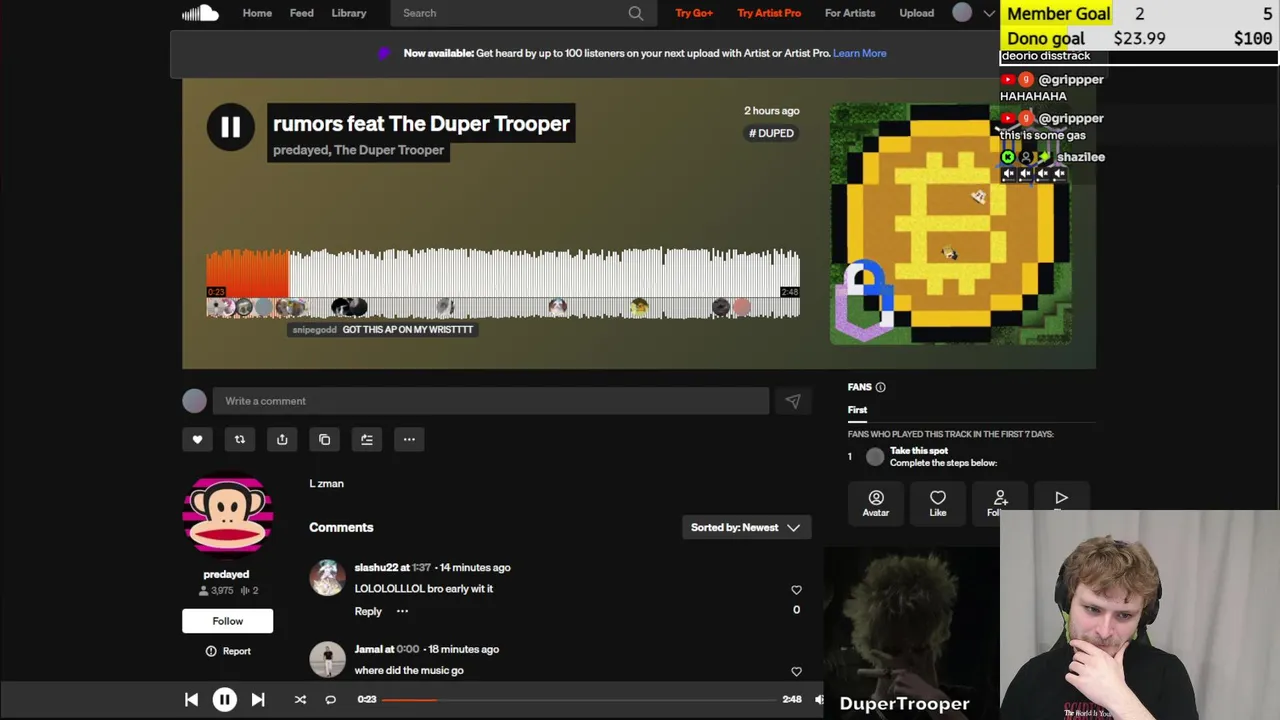
Task: Click snipegodd waveform comment text
Action: click(x=407, y=329)
